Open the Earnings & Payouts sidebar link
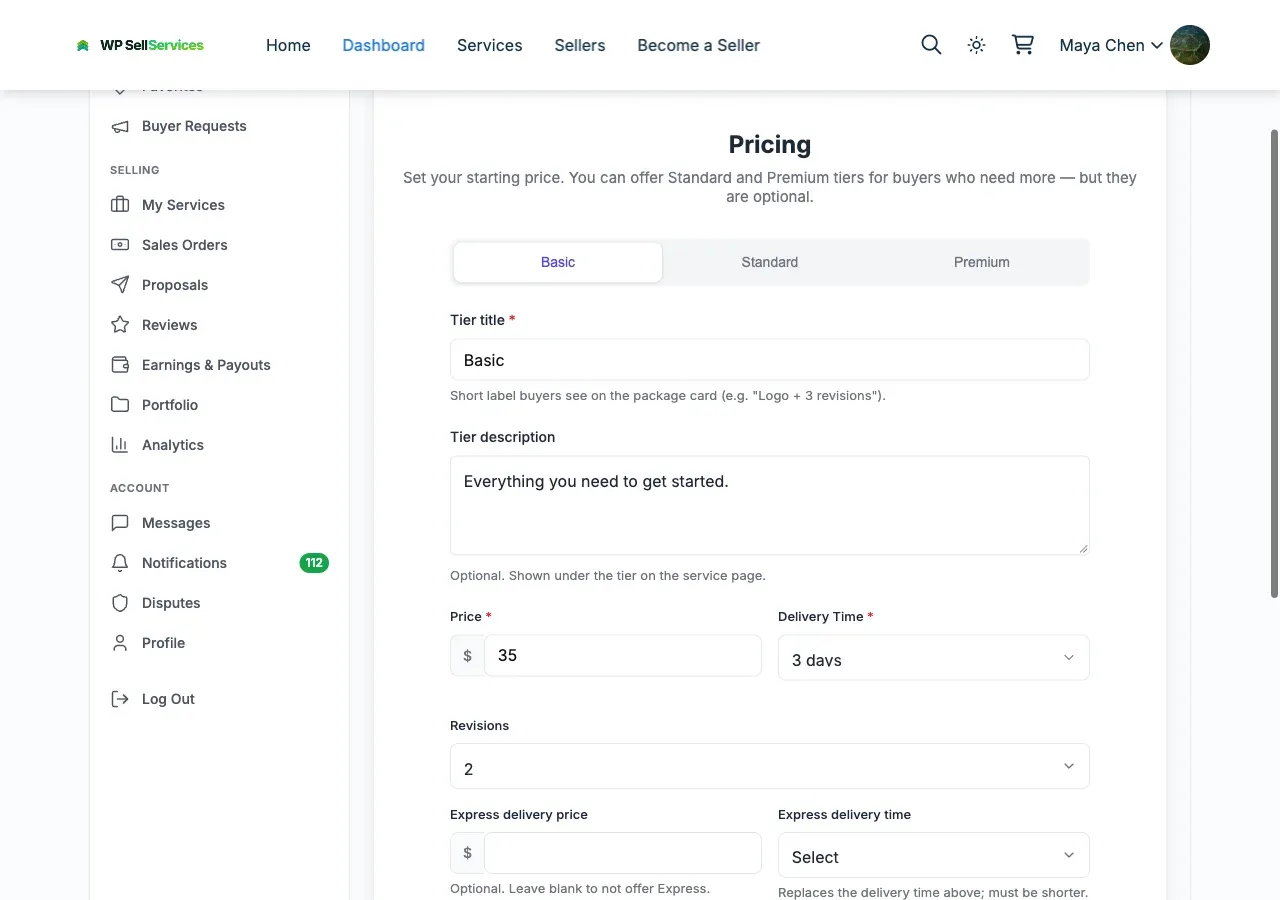The image size is (1280, 900). tap(219, 365)
